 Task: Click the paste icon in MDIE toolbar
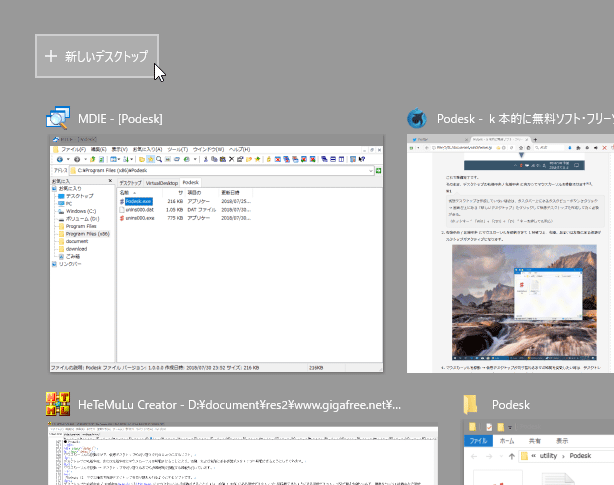tap(223, 159)
